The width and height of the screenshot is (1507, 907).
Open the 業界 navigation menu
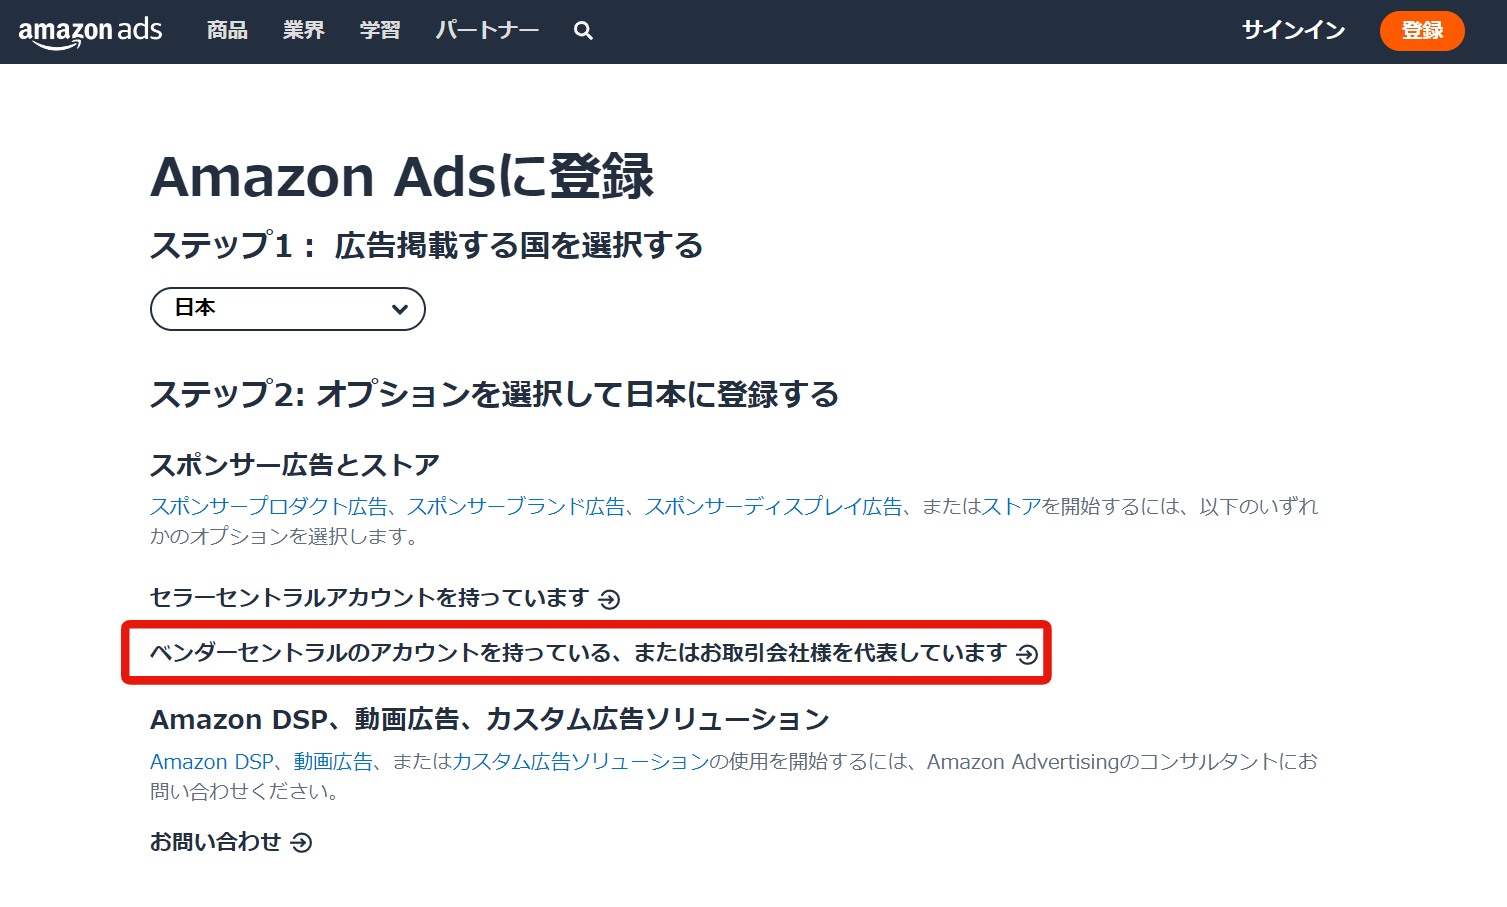[x=303, y=31]
